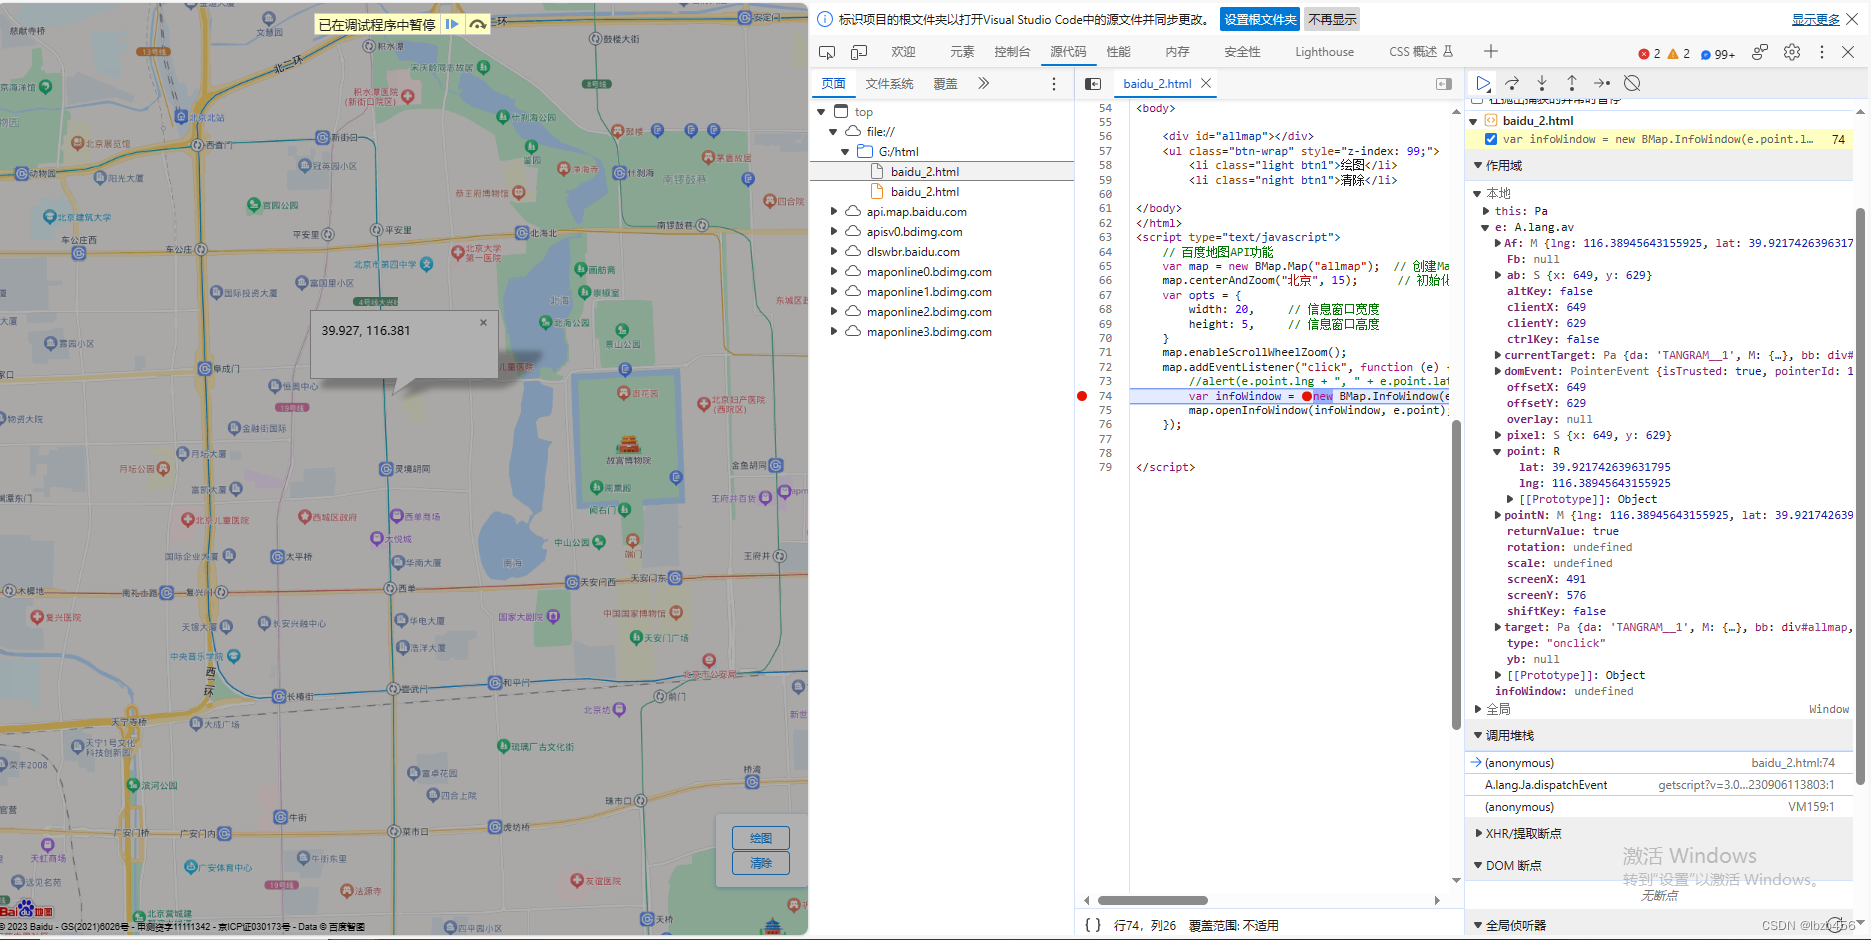
Task: Show more navigator tabs chevron
Action: pyautogui.click(x=984, y=83)
